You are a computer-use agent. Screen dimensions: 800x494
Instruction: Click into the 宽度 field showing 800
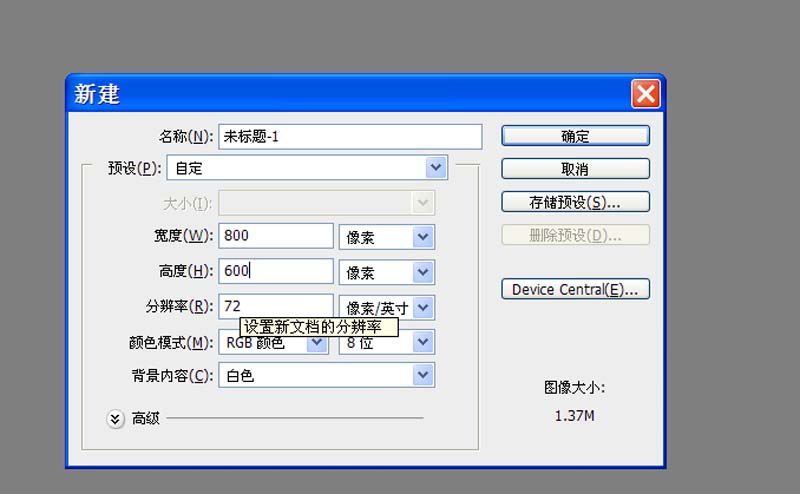276,236
